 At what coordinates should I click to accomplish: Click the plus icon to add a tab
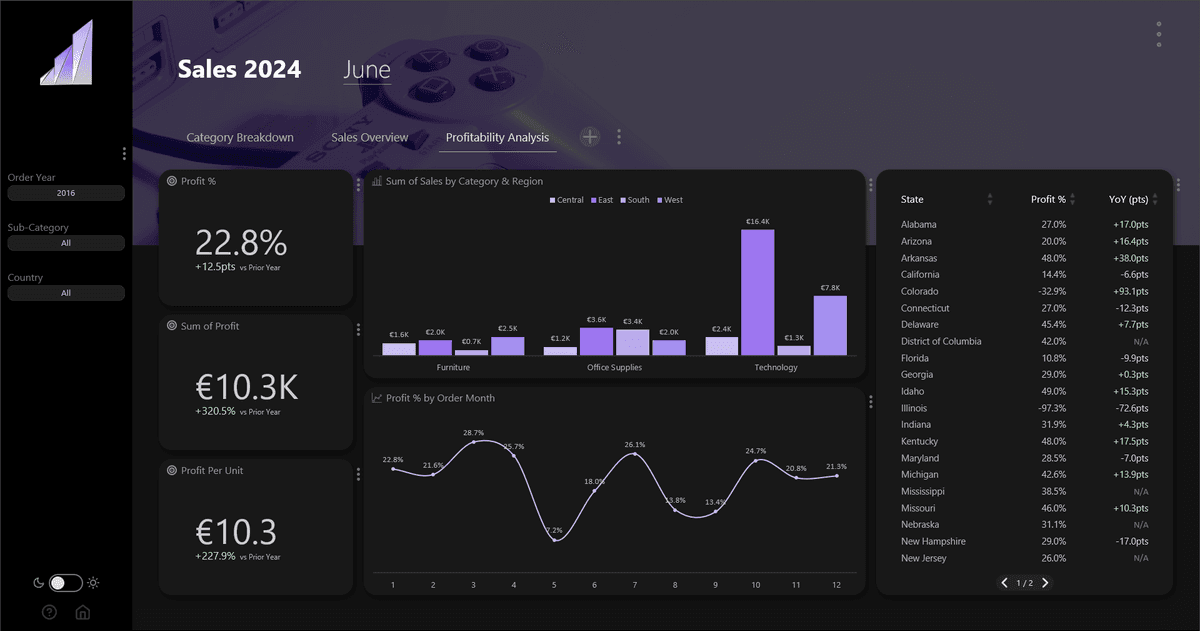click(x=590, y=137)
